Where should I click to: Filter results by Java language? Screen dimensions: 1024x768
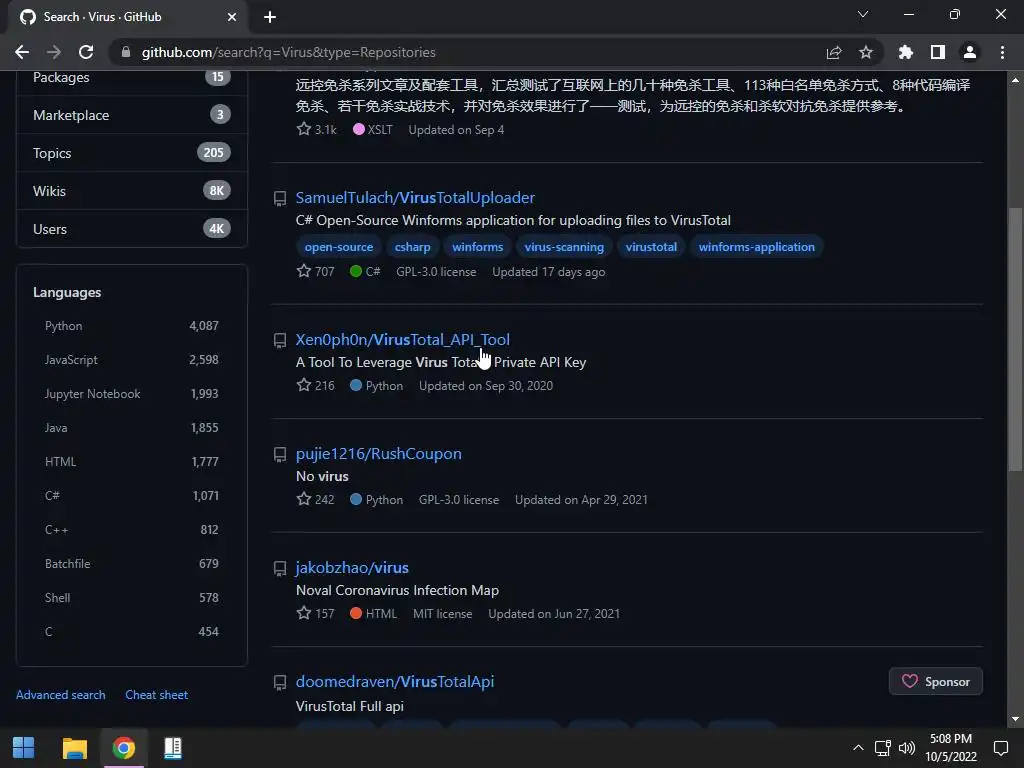(132, 427)
